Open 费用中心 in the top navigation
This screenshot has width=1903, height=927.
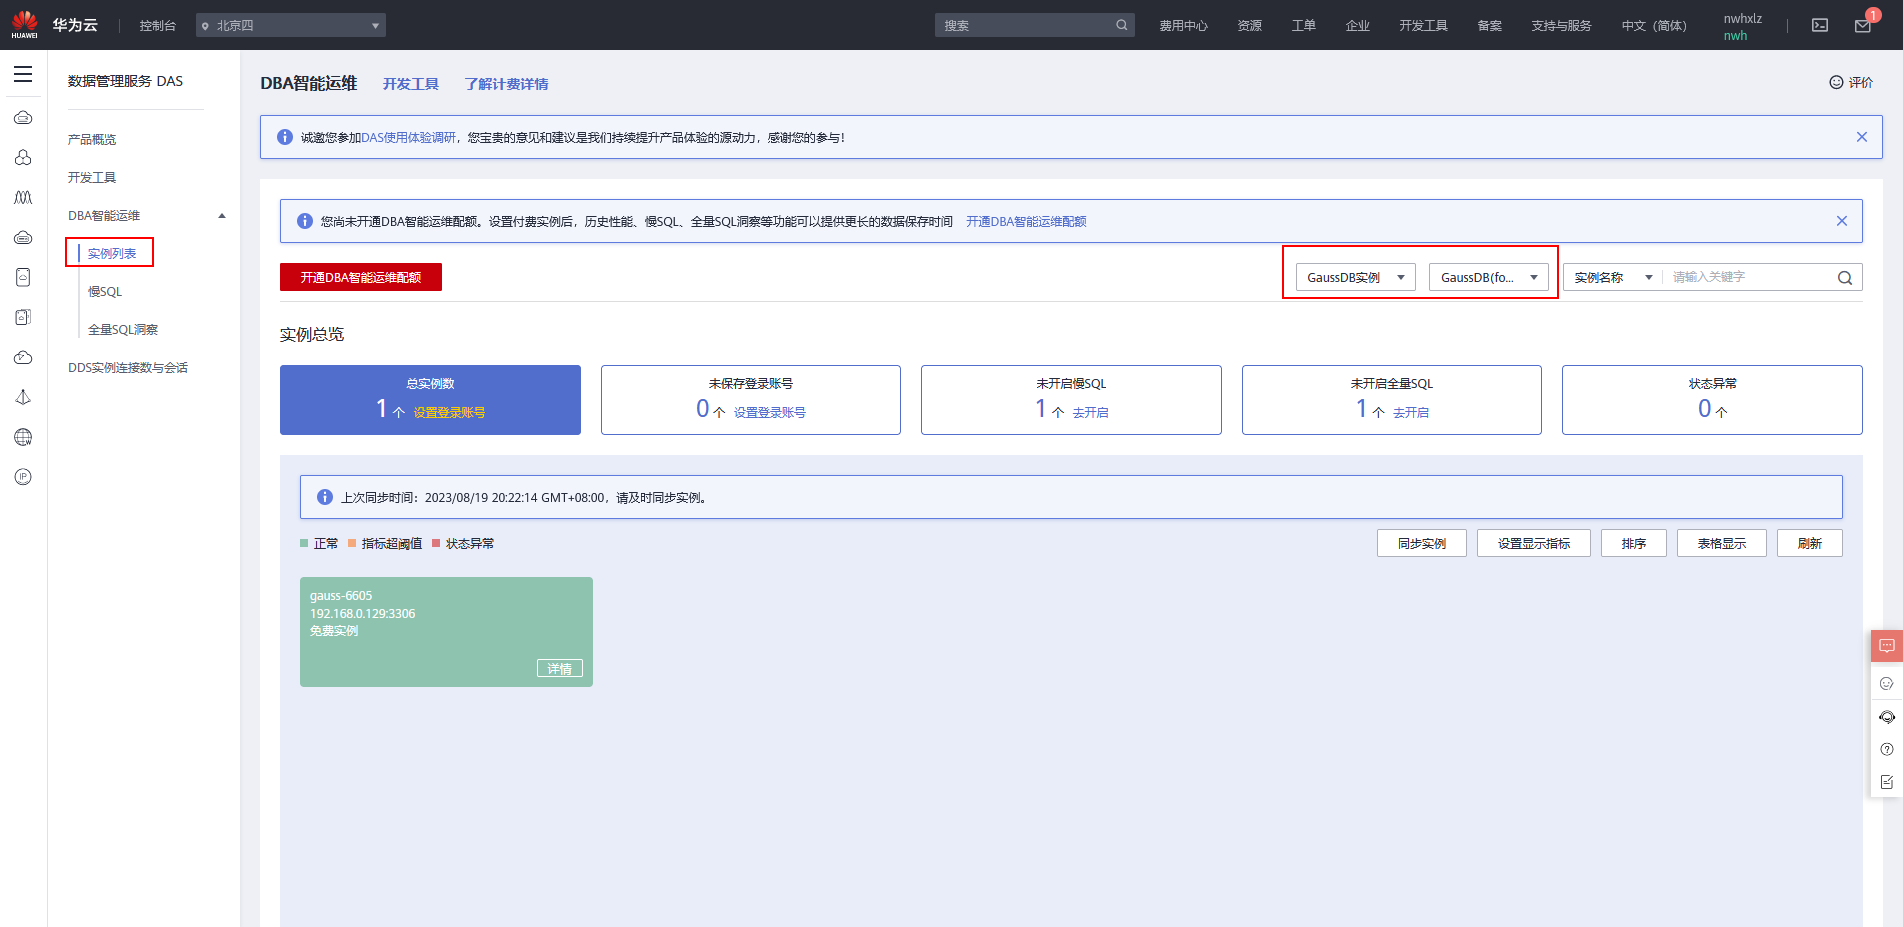[x=1184, y=26]
